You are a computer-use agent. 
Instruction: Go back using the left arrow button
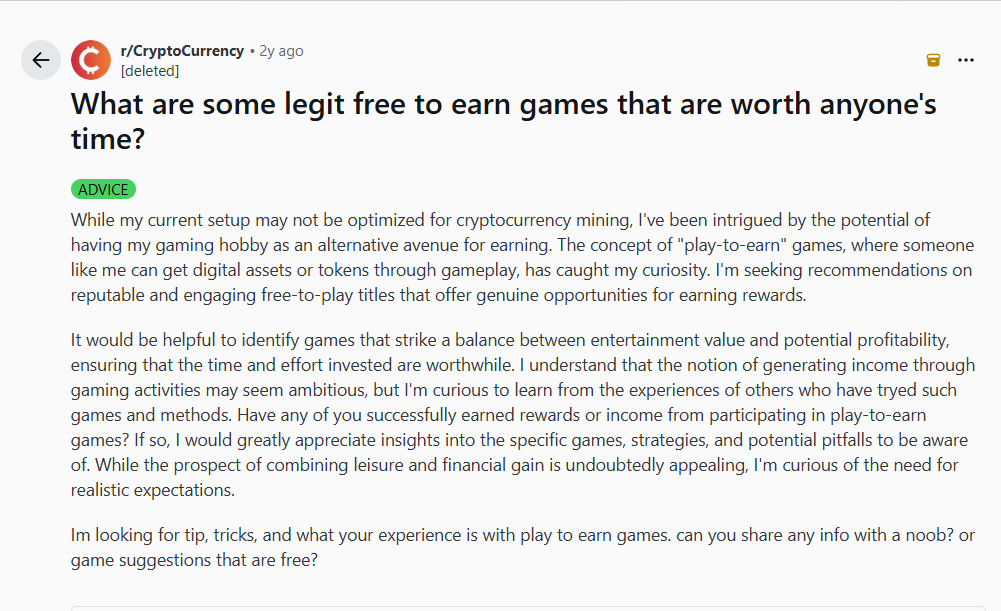pos(41,60)
